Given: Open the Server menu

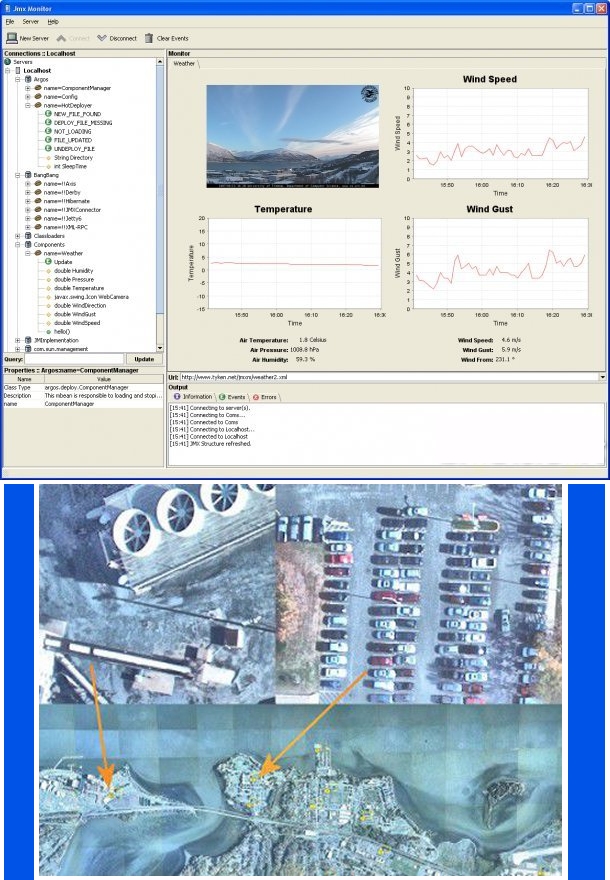Looking at the screenshot, I should pyautogui.click(x=31, y=20).
